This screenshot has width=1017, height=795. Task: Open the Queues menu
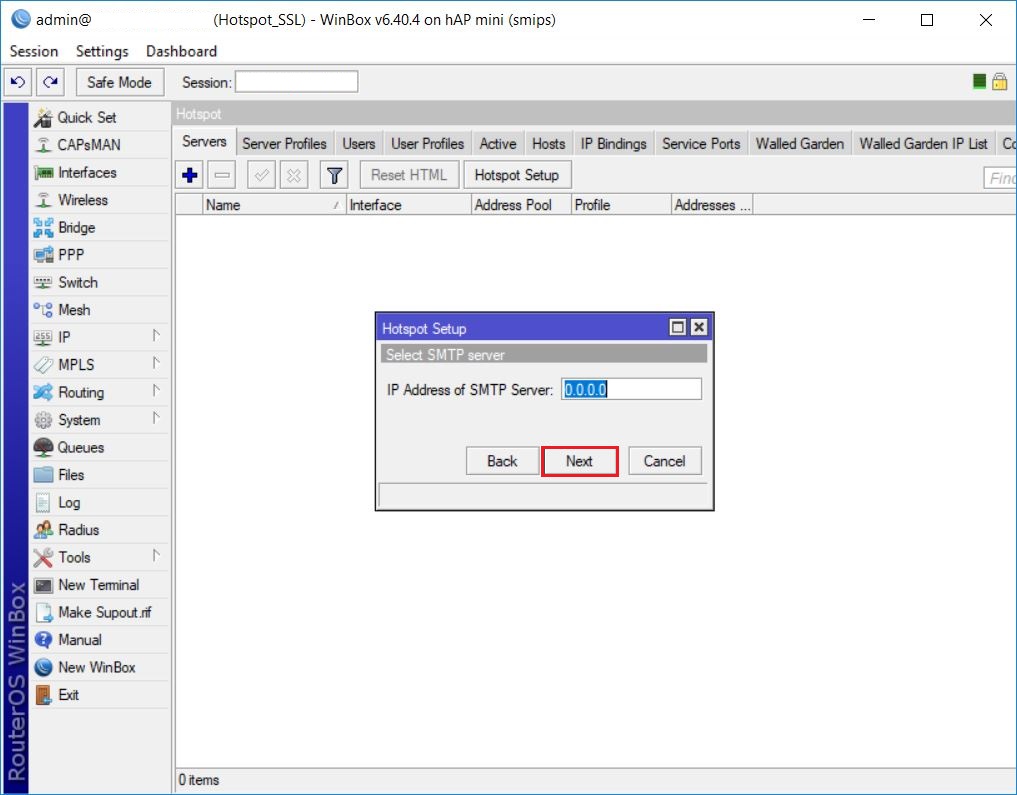tap(101, 447)
